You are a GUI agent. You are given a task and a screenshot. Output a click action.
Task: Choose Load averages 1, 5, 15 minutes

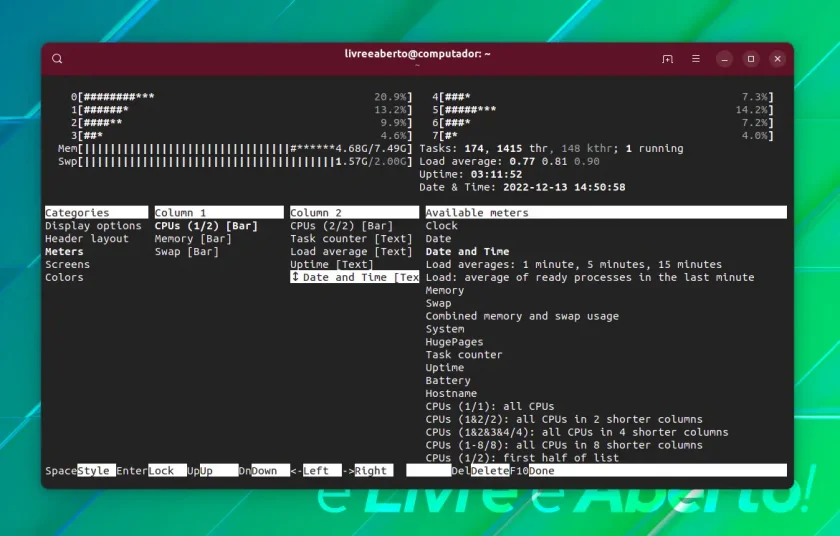click(574, 265)
